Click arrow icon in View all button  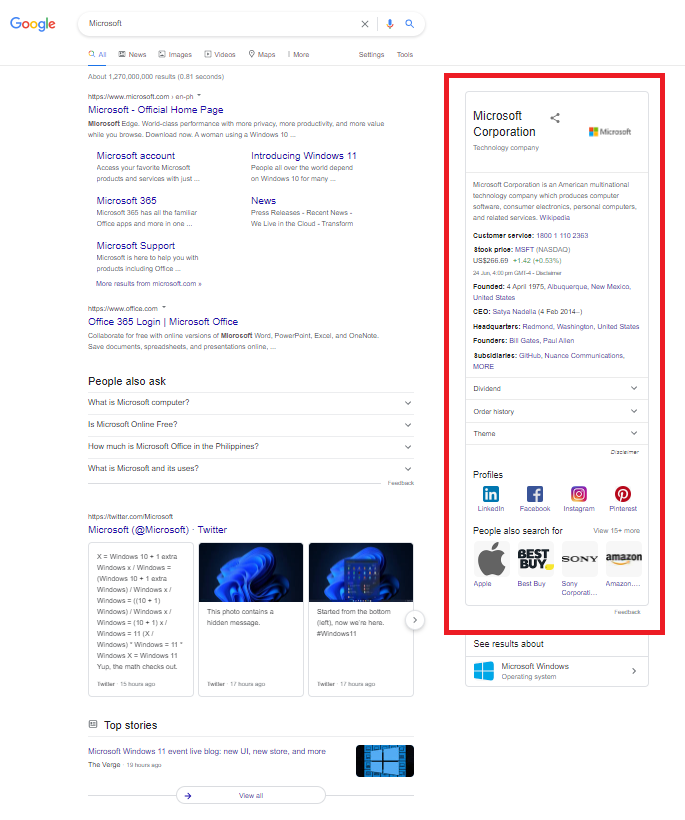point(188,795)
